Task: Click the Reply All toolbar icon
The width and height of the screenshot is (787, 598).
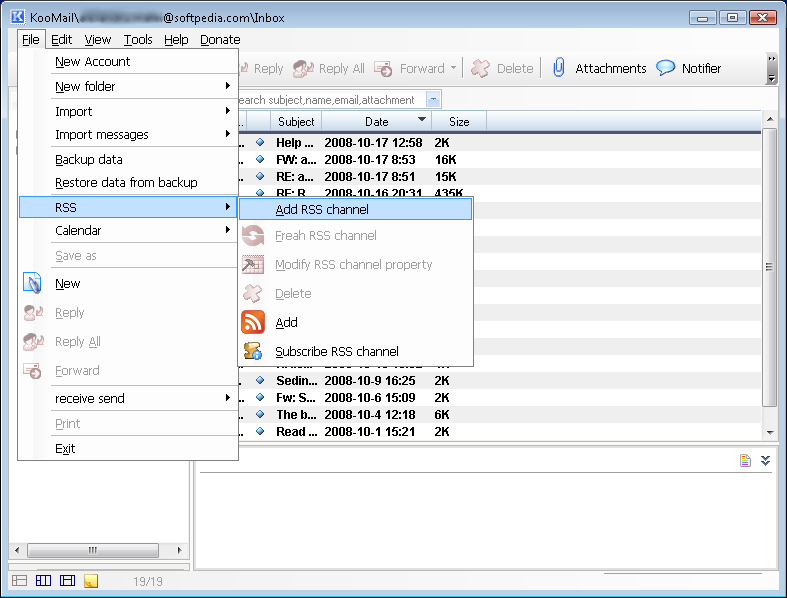Action: tap(303, 68)
